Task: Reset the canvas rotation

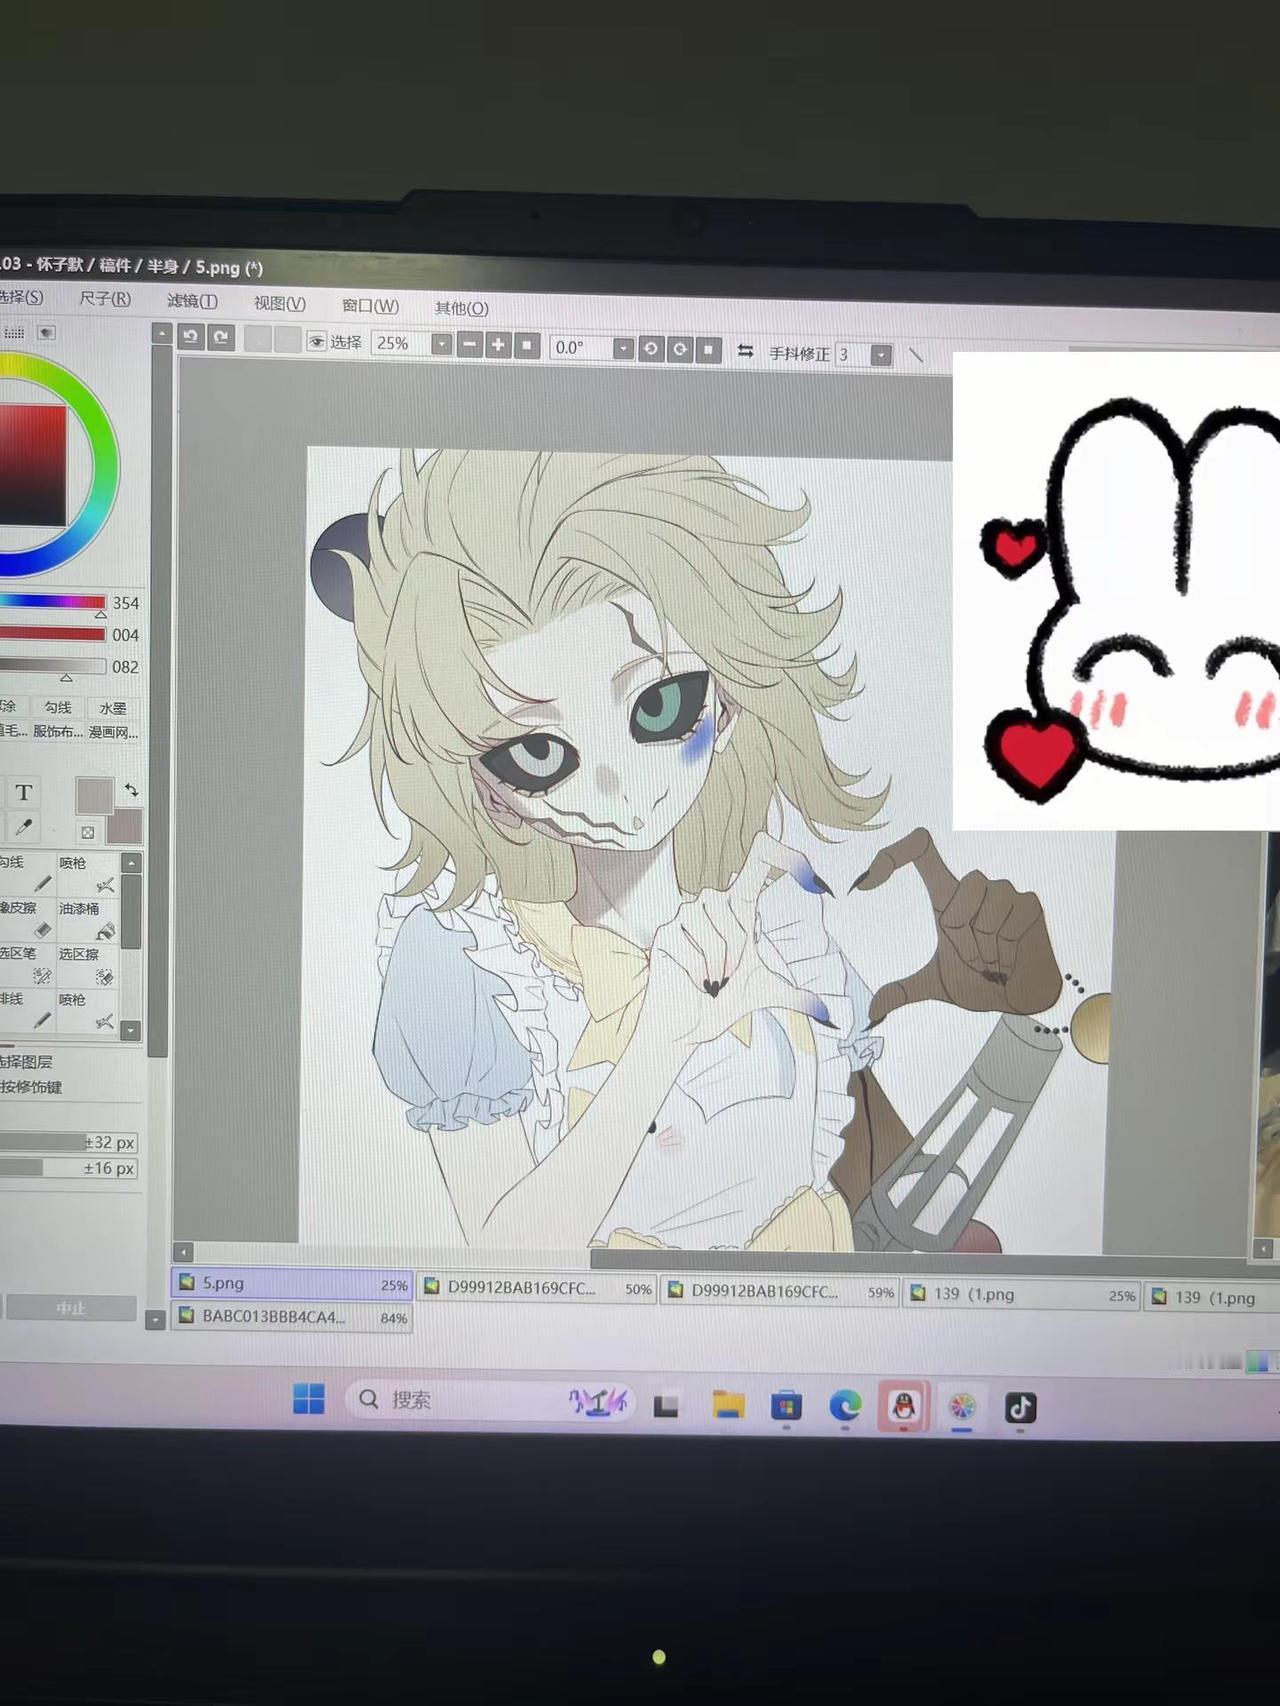Action: click(x=709, y=350)
